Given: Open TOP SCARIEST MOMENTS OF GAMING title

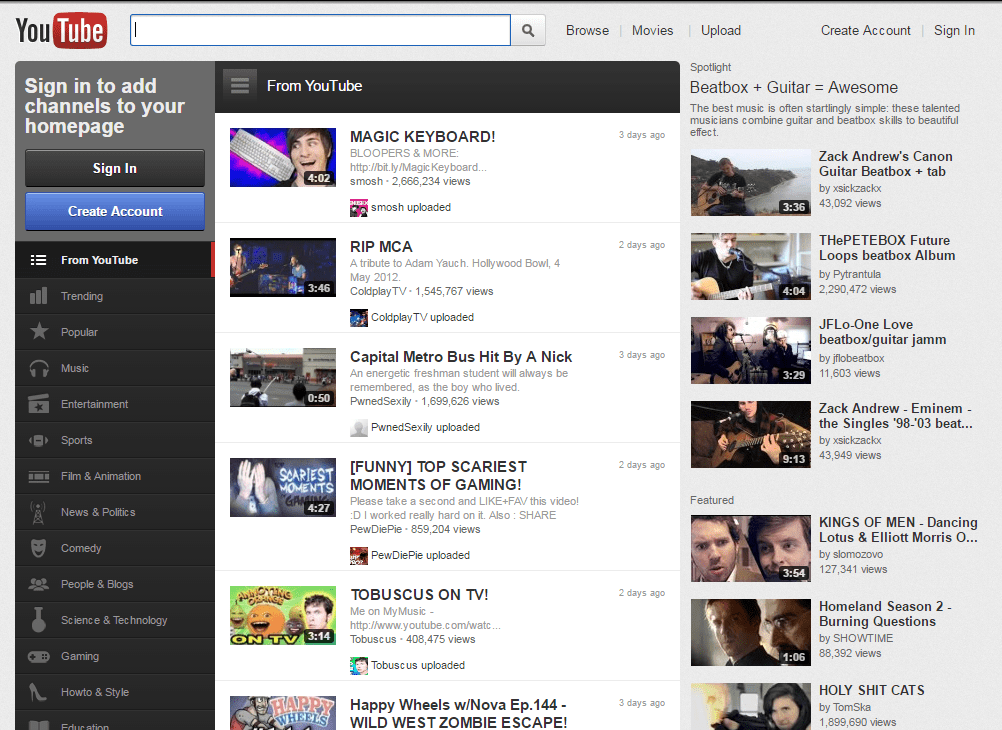Looking at the screenshot, I should [438, 476].
